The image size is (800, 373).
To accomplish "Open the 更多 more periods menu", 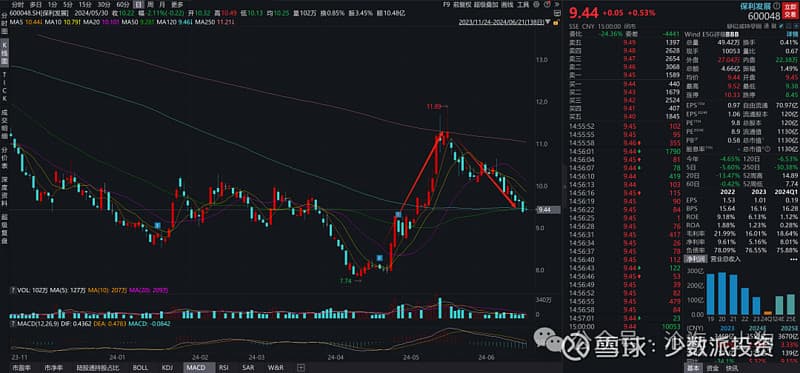I will [x=178, y=4].
